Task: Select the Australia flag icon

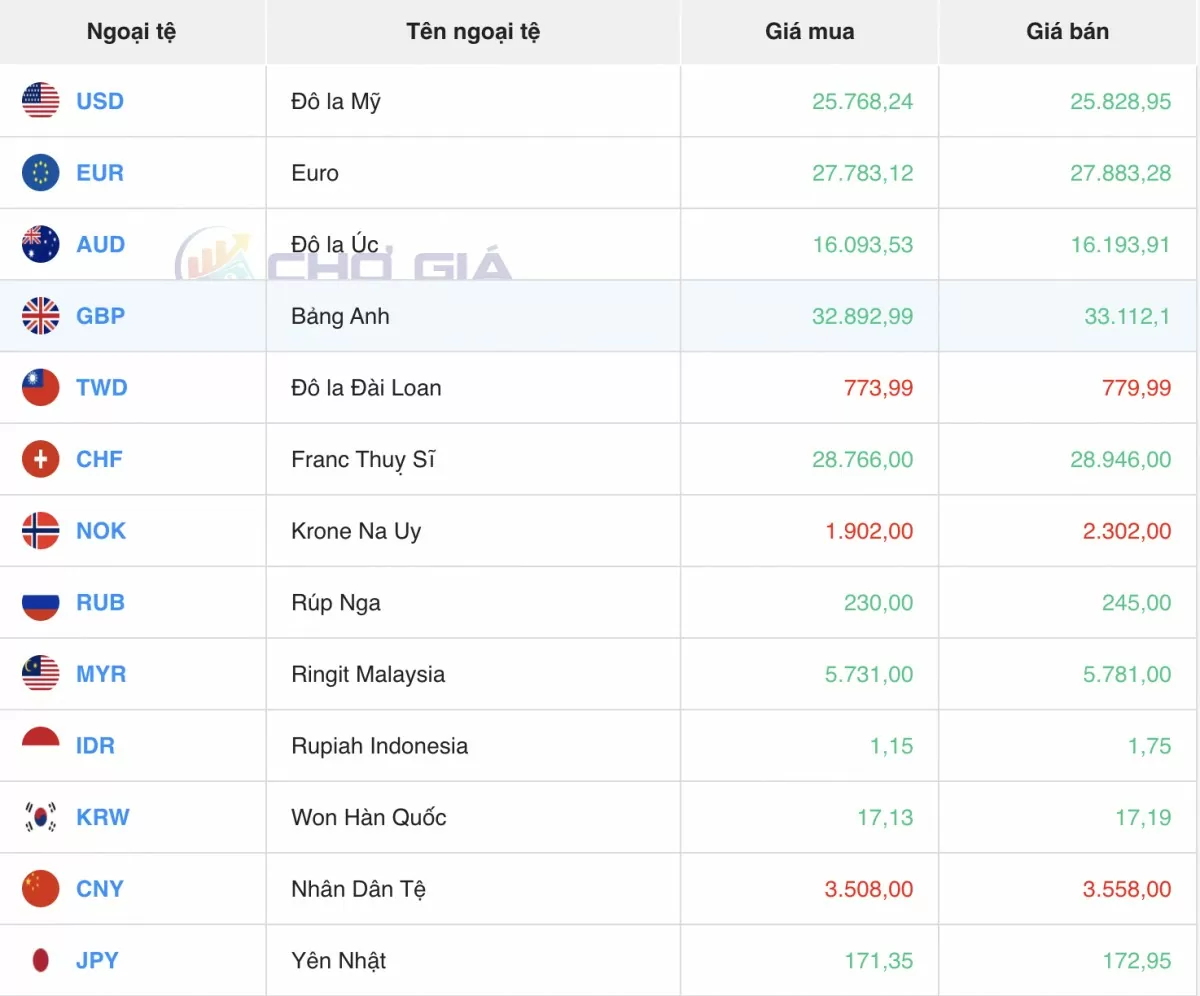Action: pyautogui.click(x=41, y=244)
